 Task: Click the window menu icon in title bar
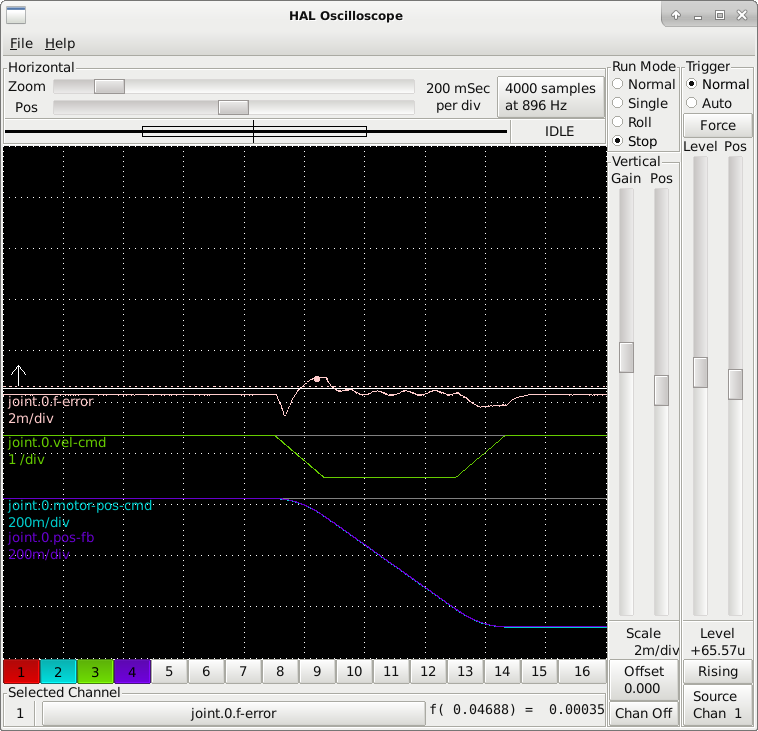pos(16,15)
